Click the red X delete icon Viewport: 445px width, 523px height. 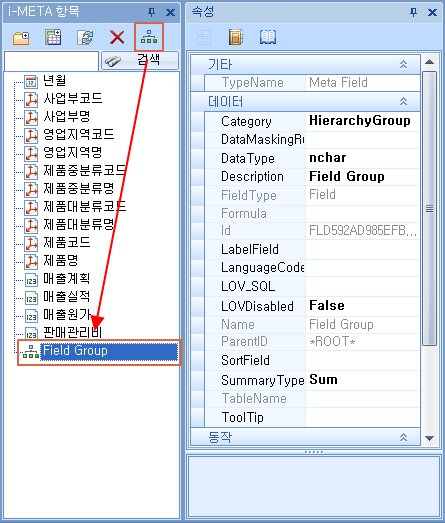(117, 37)
